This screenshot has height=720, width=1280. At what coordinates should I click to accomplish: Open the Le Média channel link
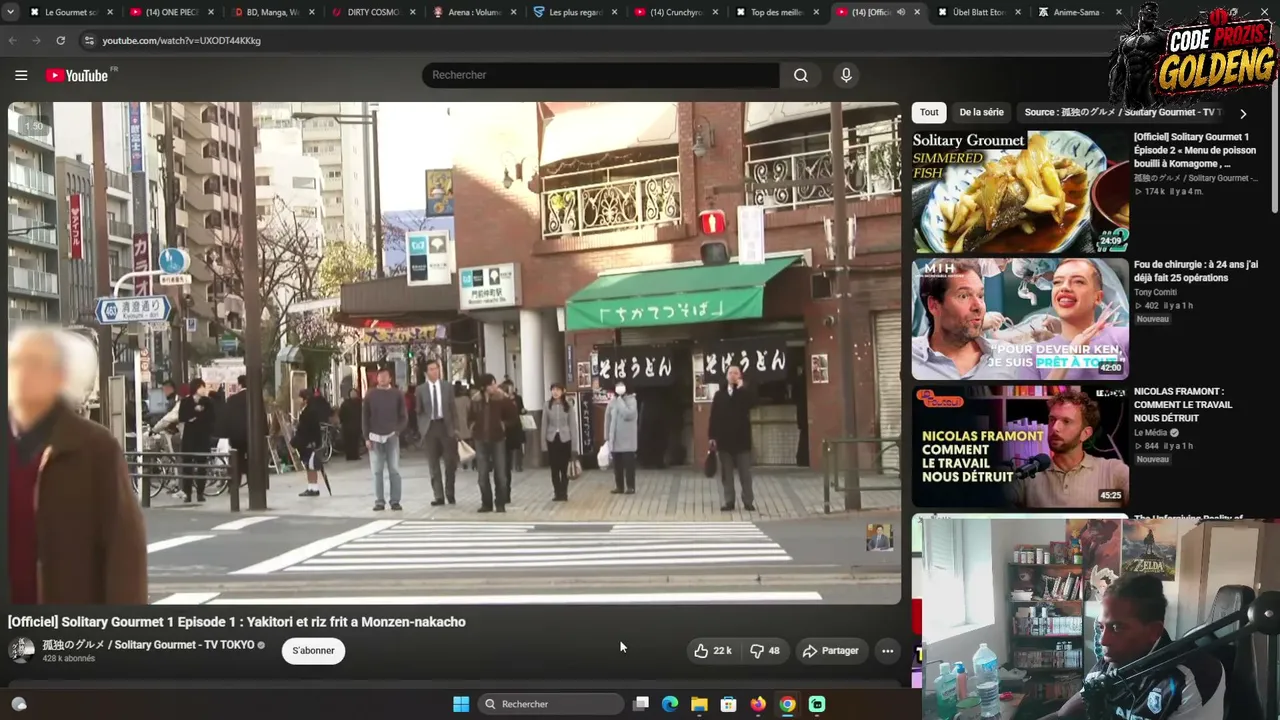[x=1152, y=432]
